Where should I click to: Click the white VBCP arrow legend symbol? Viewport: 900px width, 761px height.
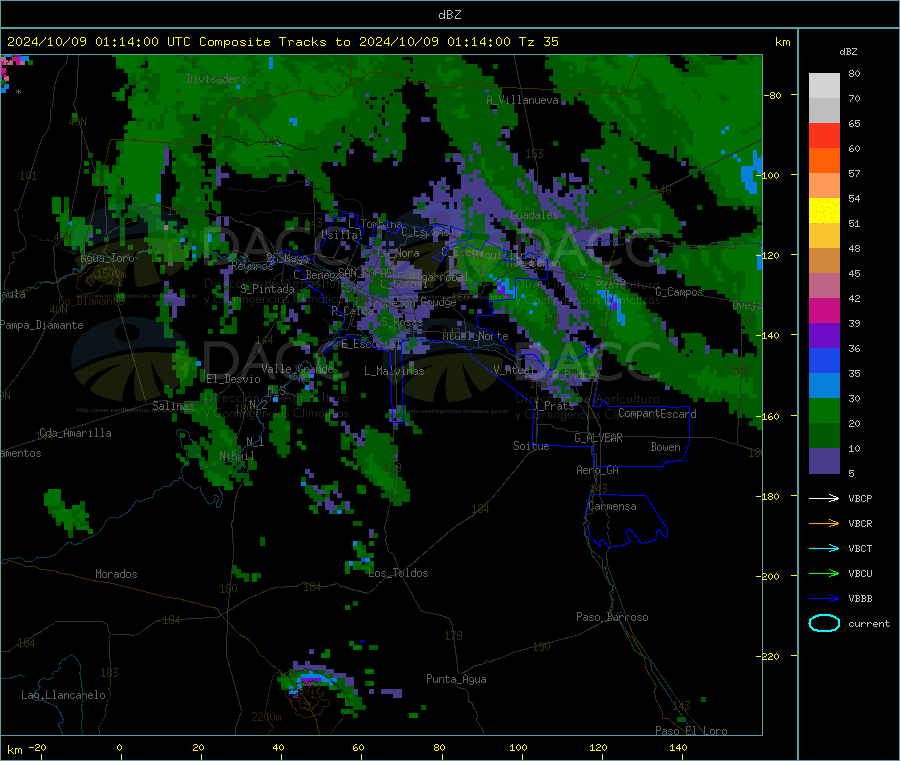tap(824, 498)
